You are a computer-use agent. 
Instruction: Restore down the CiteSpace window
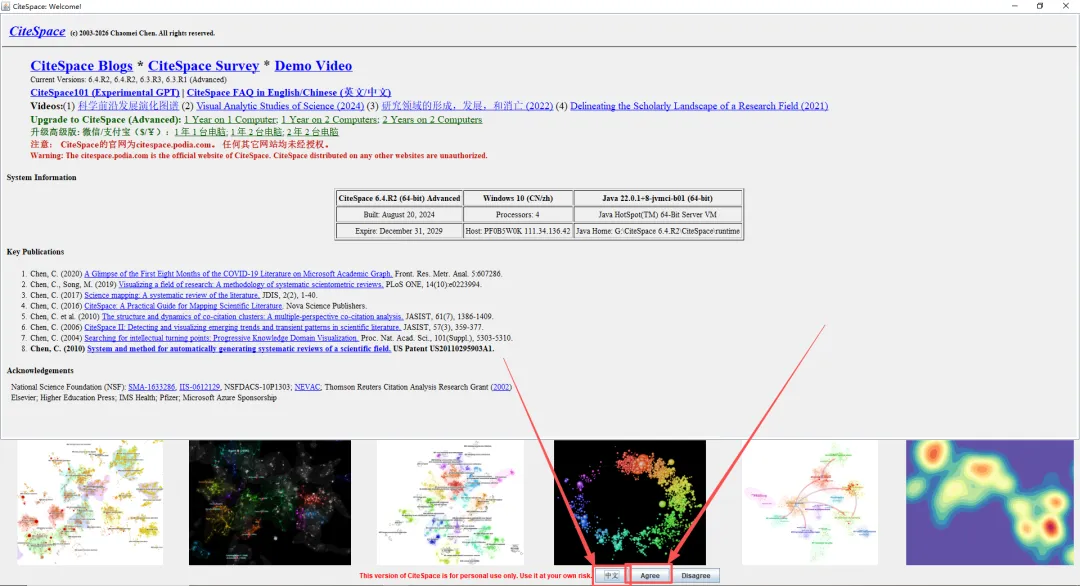[x=1040, y=6]
